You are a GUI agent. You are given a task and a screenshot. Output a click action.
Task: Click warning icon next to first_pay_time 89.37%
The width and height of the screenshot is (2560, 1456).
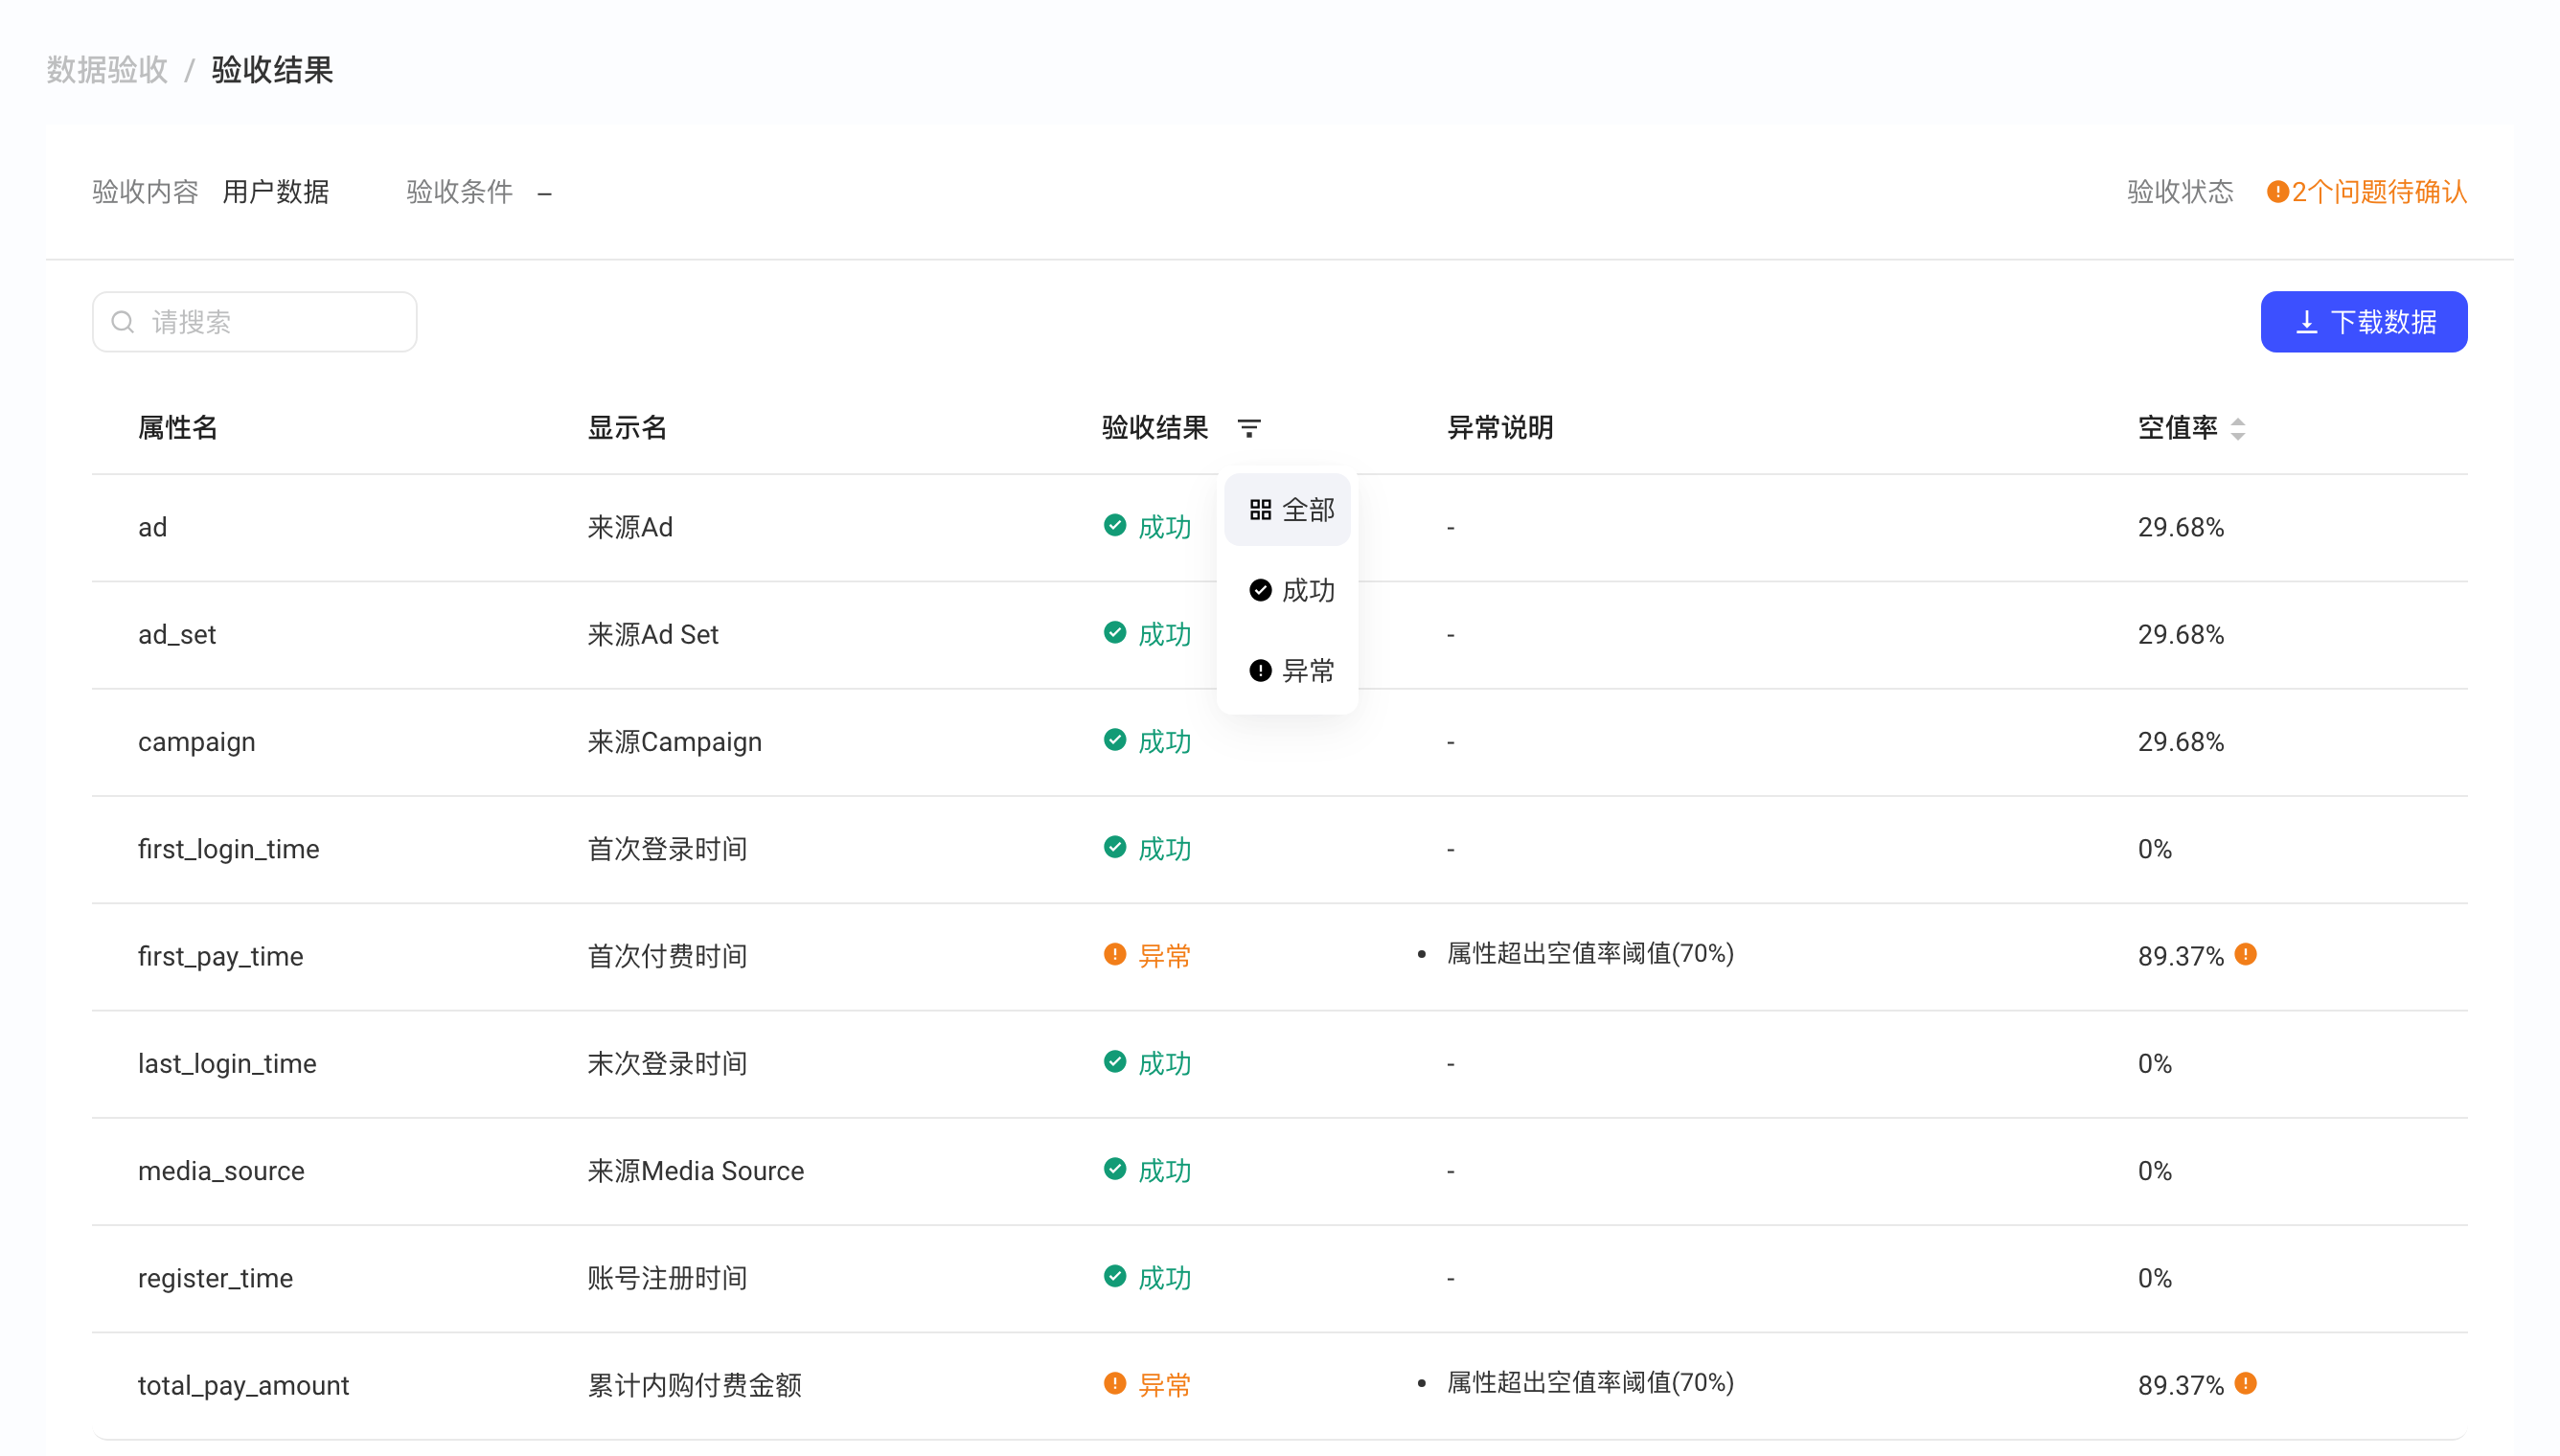point(2245,954)
